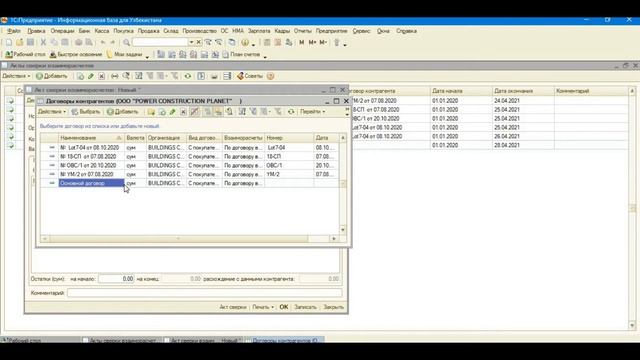The image size is (640, 360).
Task: Click the Undo arrow icon
Action: coord(103,42)
